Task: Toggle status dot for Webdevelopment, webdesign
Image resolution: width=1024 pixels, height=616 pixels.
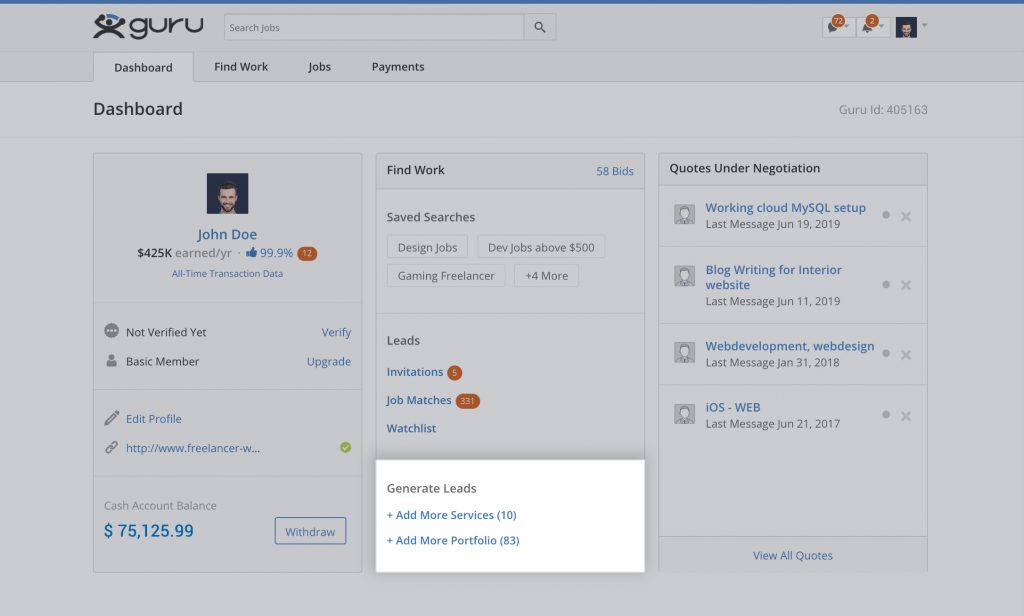Action: 886,353
